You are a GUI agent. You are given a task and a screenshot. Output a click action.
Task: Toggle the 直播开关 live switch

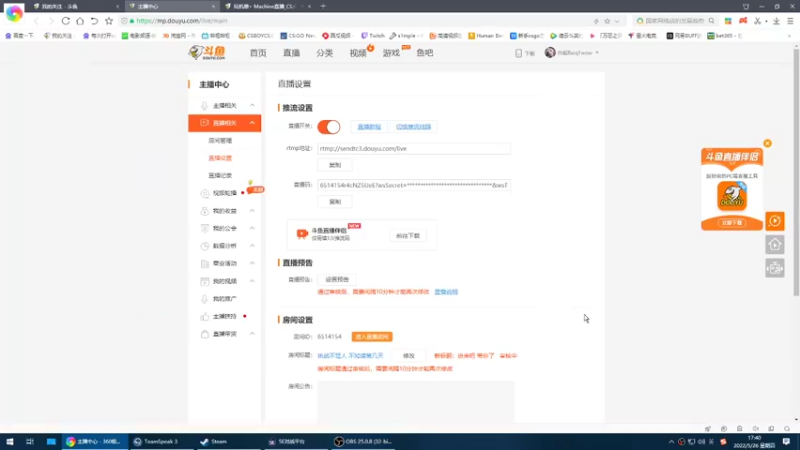coord(329,127)
